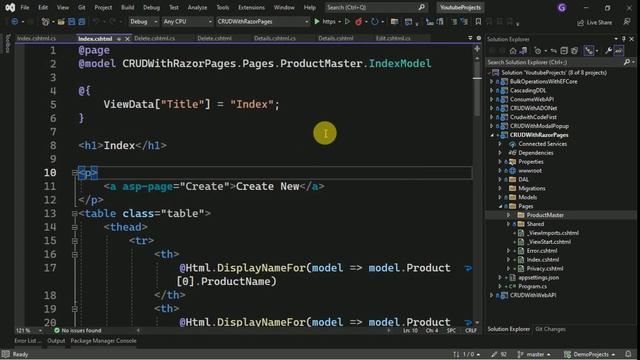Image resolution: width=640 pixels, height=360 pixels.
Task: Click Start Without Debugging outline arrow
Action: click(x=347, y=22)
